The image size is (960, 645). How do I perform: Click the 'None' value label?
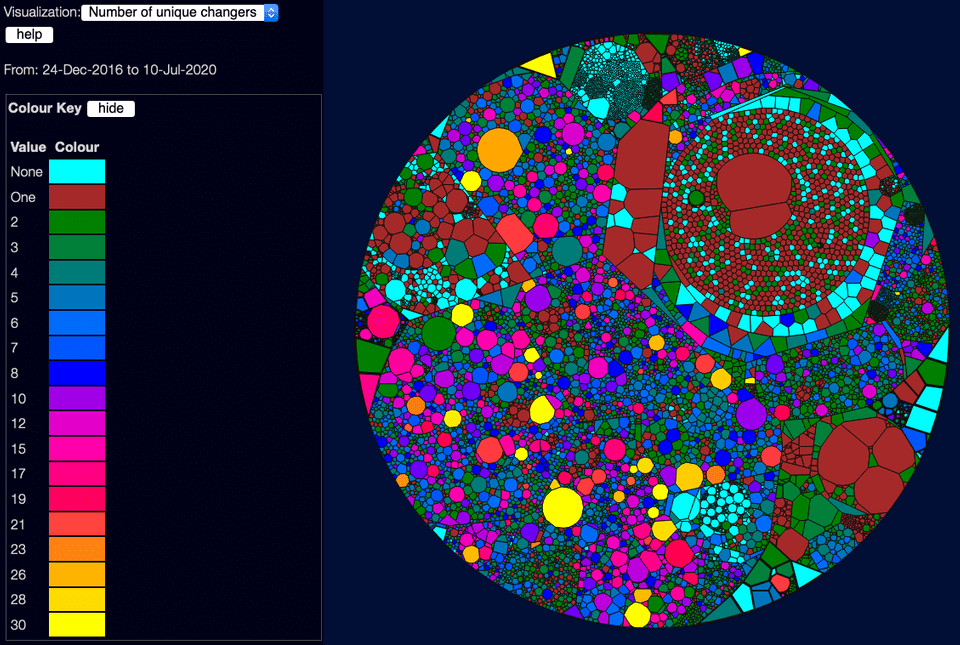point(26,172)
